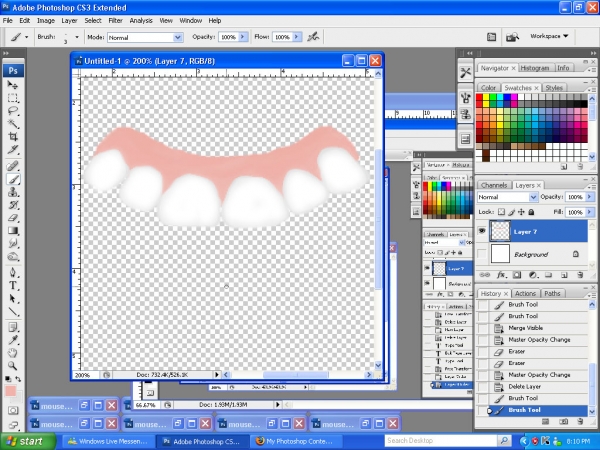Switch to the Histogram tab
This screenshot has height=450, width=600.
(535, 68)
